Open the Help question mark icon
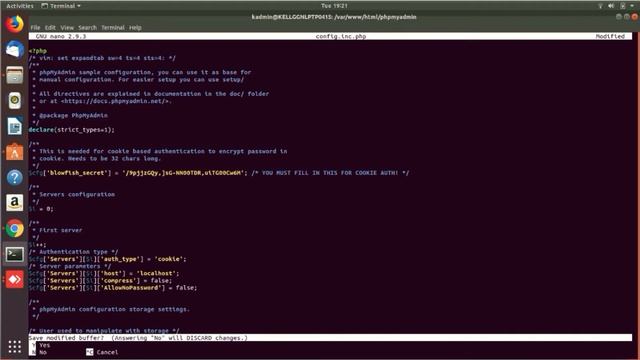 pos(15,178)
